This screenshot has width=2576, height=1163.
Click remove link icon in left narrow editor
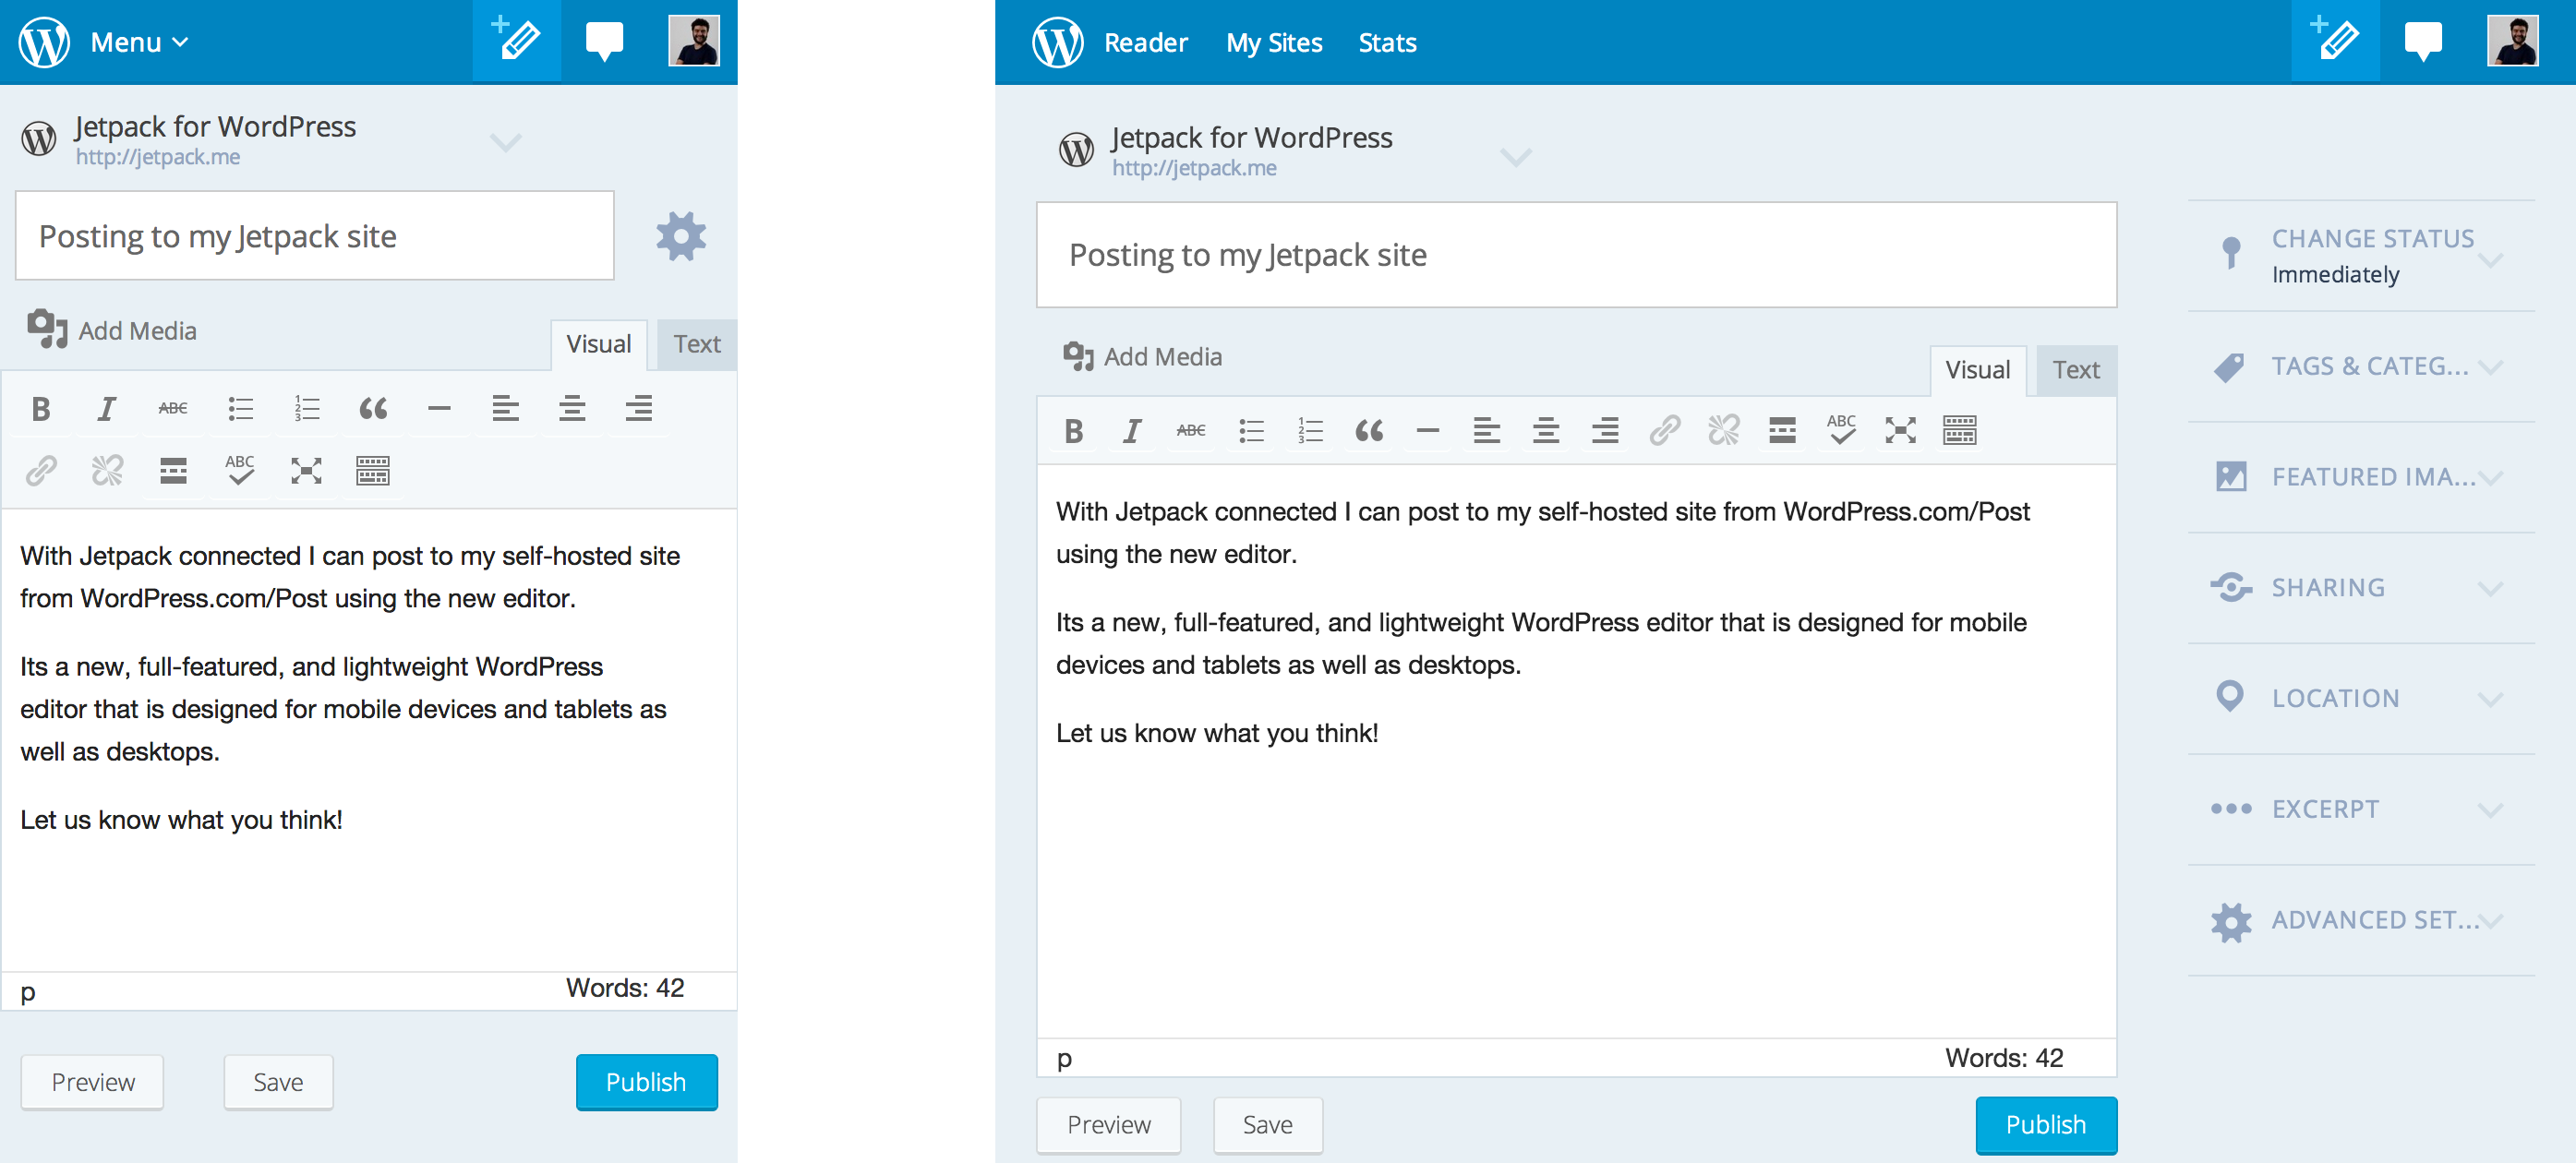[107, 470]
